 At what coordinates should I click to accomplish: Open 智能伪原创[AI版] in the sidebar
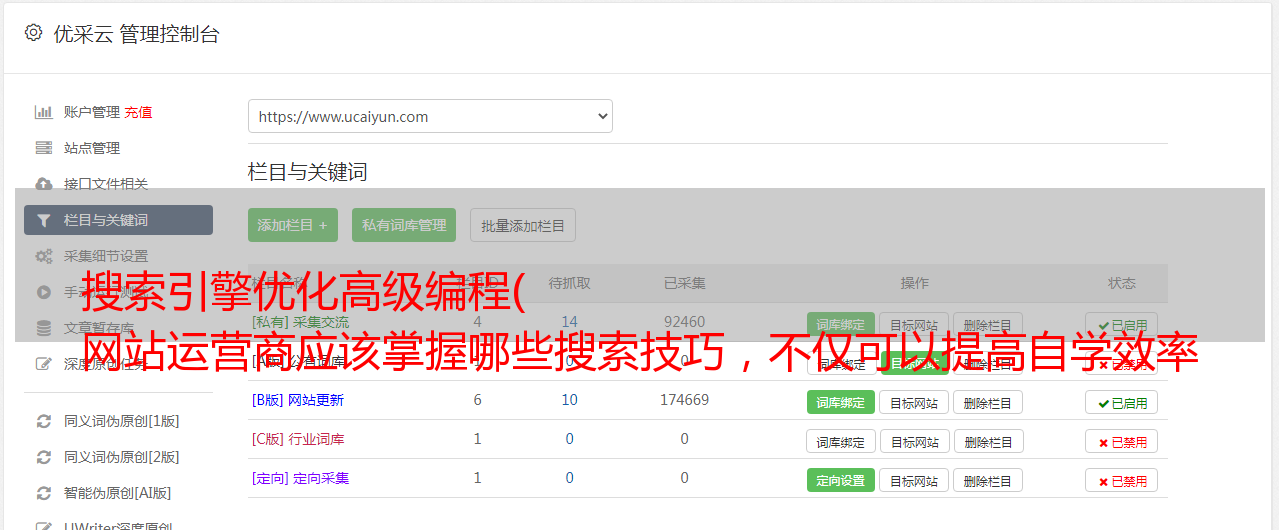coord(118,493)
